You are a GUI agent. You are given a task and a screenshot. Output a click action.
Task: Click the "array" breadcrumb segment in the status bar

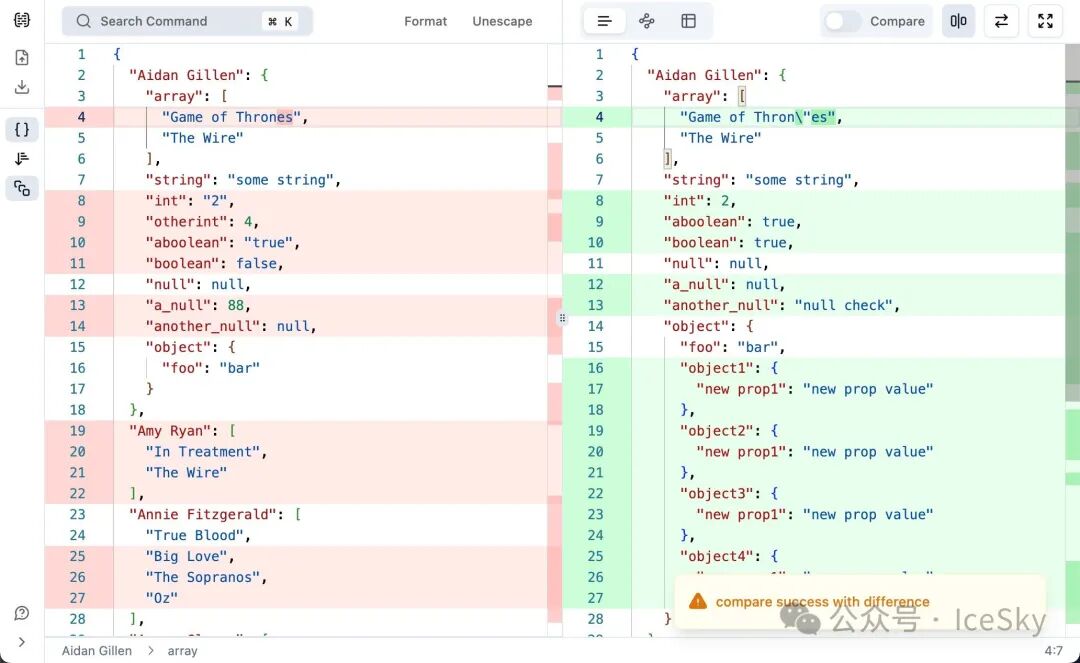coord(181,651)
